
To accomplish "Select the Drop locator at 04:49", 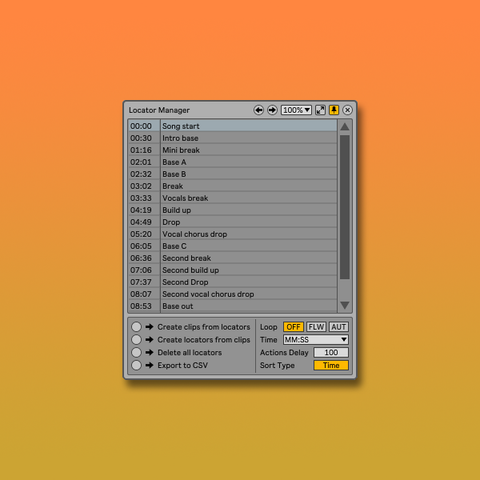I will coord(249,222).
